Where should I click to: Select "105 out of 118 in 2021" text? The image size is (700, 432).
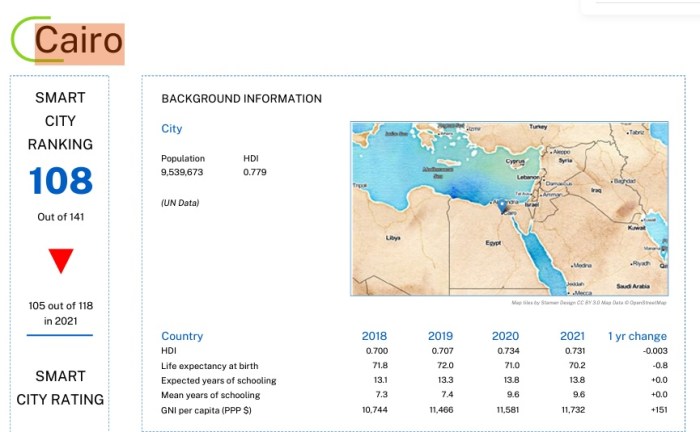click(x=61, y=313)
